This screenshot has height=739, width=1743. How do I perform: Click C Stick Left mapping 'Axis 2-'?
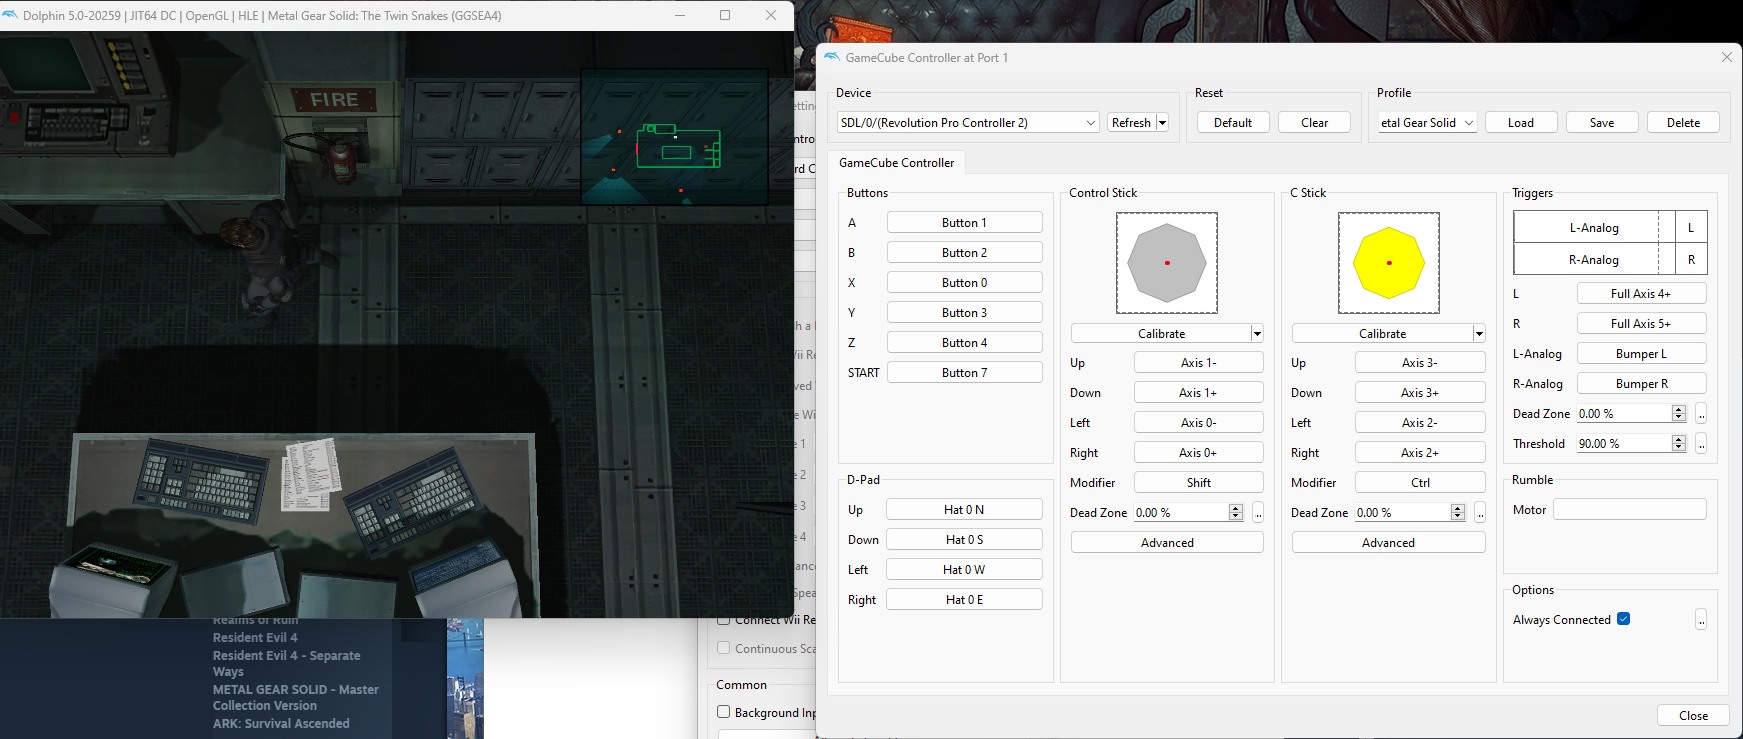[1420, 422]
